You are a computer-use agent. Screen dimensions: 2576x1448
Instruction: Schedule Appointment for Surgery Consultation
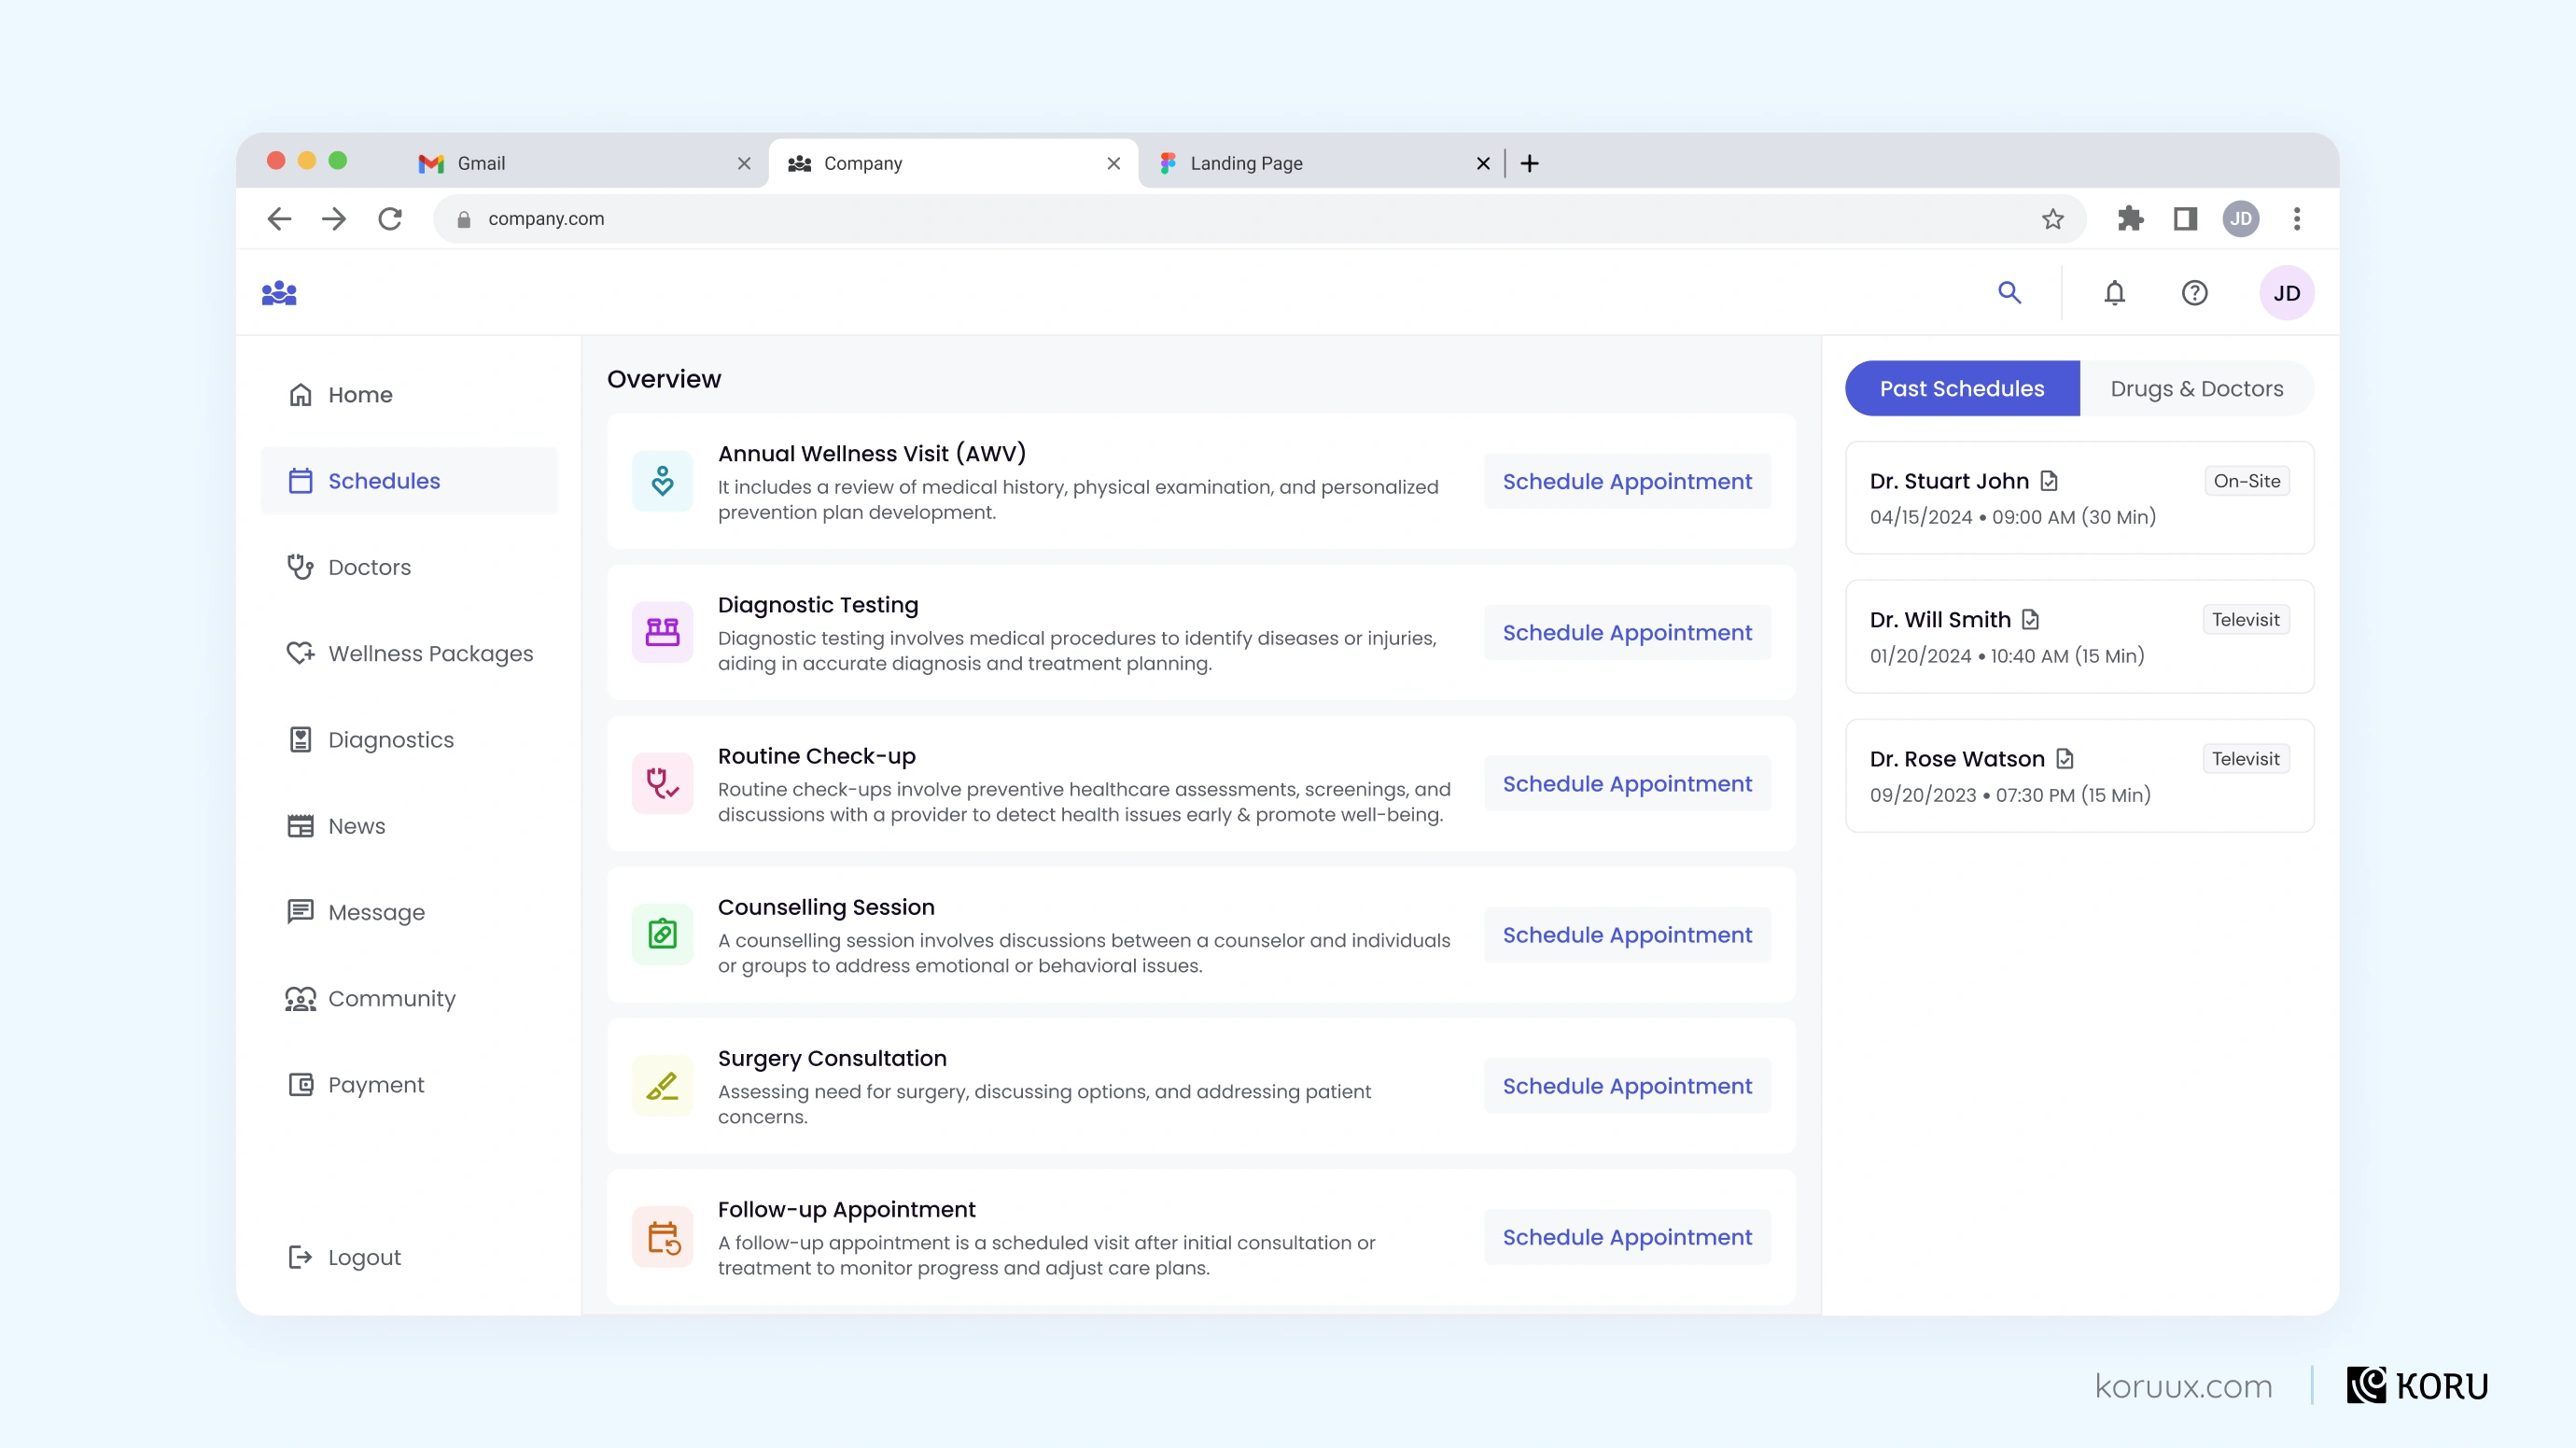(1627, 1086)
